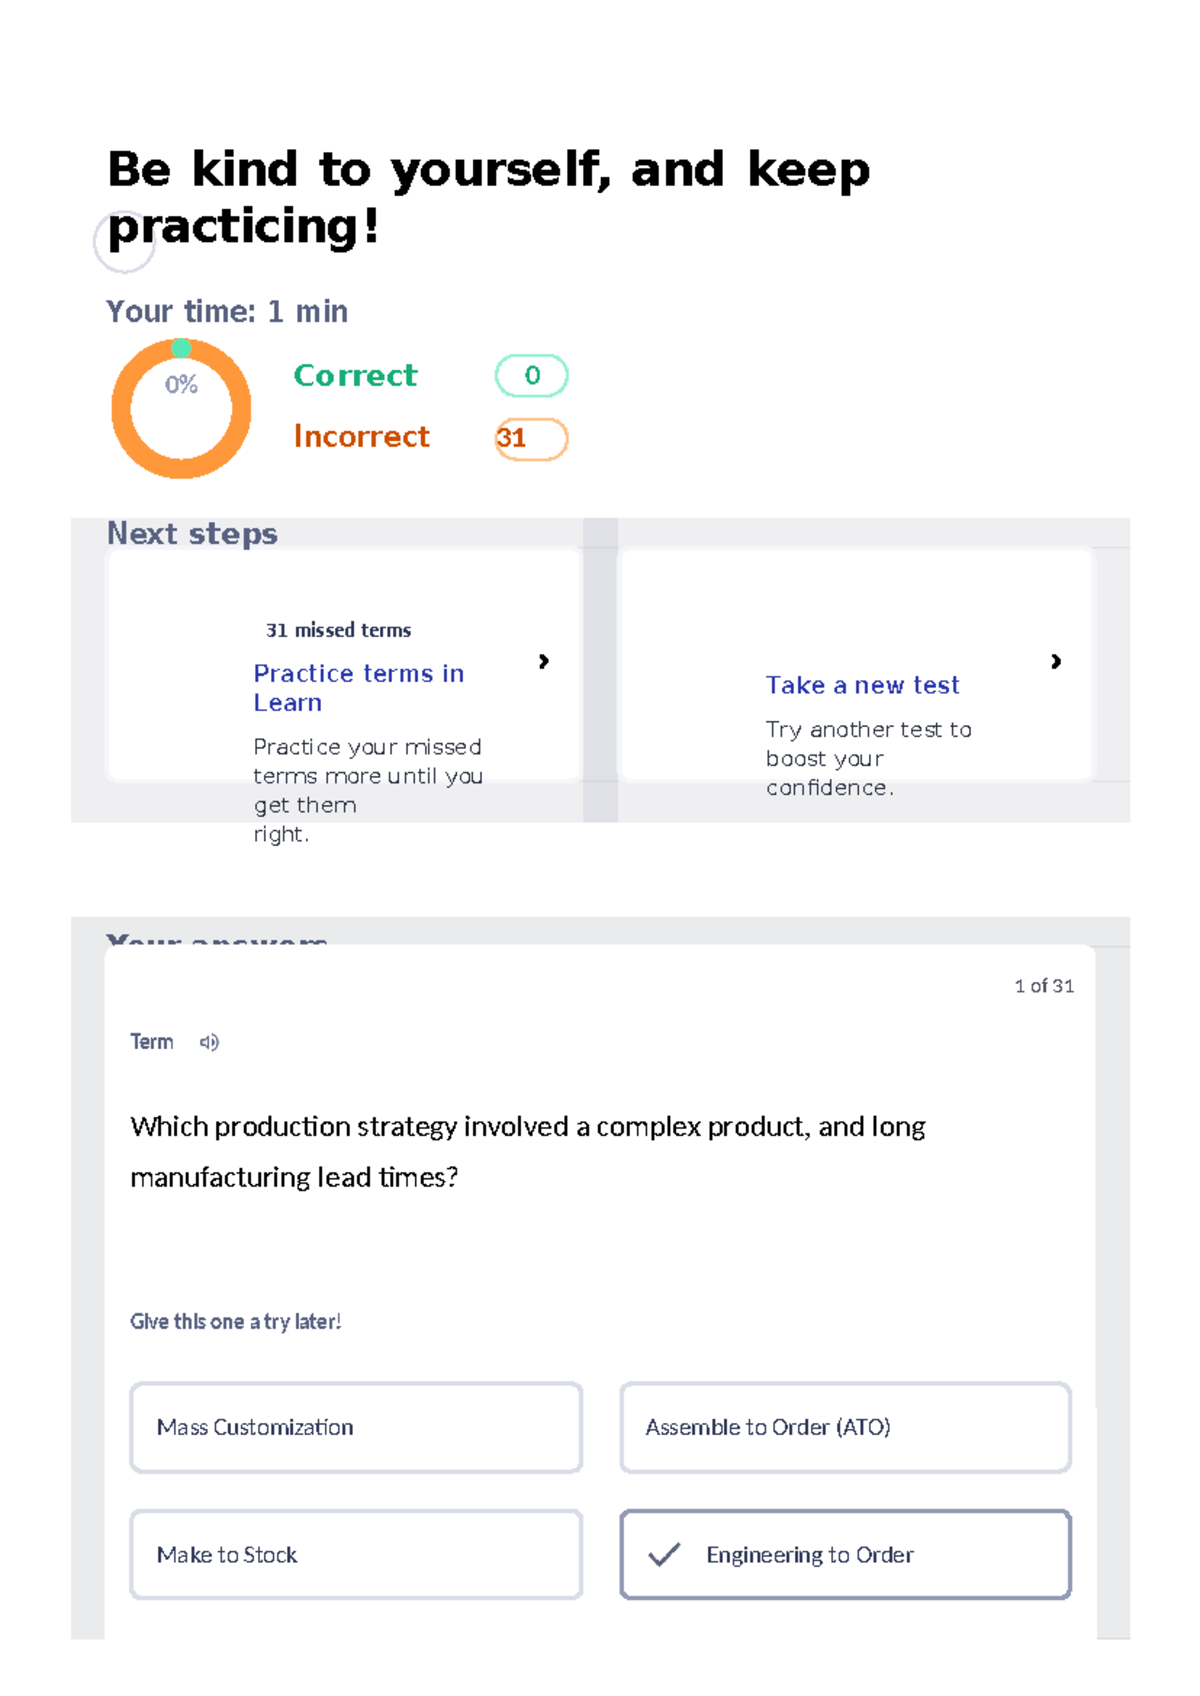
Task: Click the 1 of 31 question counter
Action: coord(1043,986)
